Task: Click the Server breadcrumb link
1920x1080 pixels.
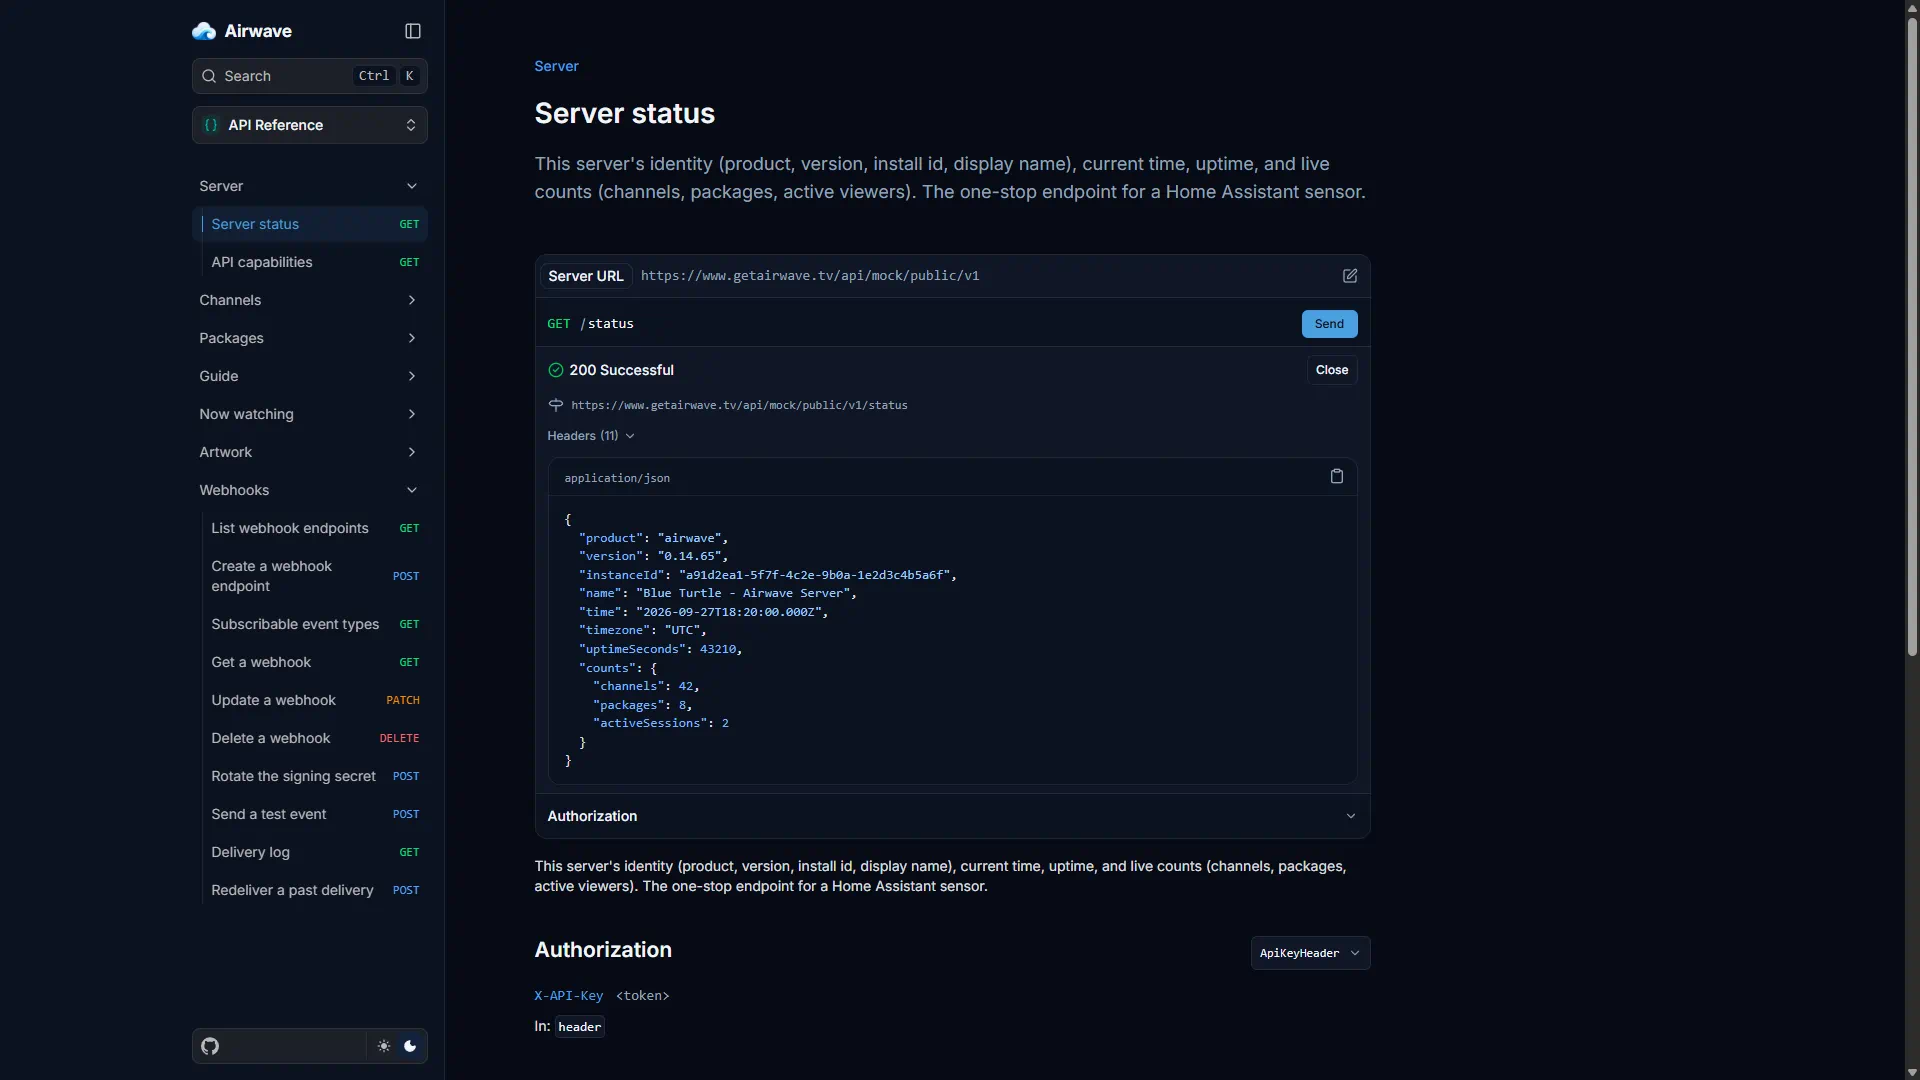Action: (556, 66)
